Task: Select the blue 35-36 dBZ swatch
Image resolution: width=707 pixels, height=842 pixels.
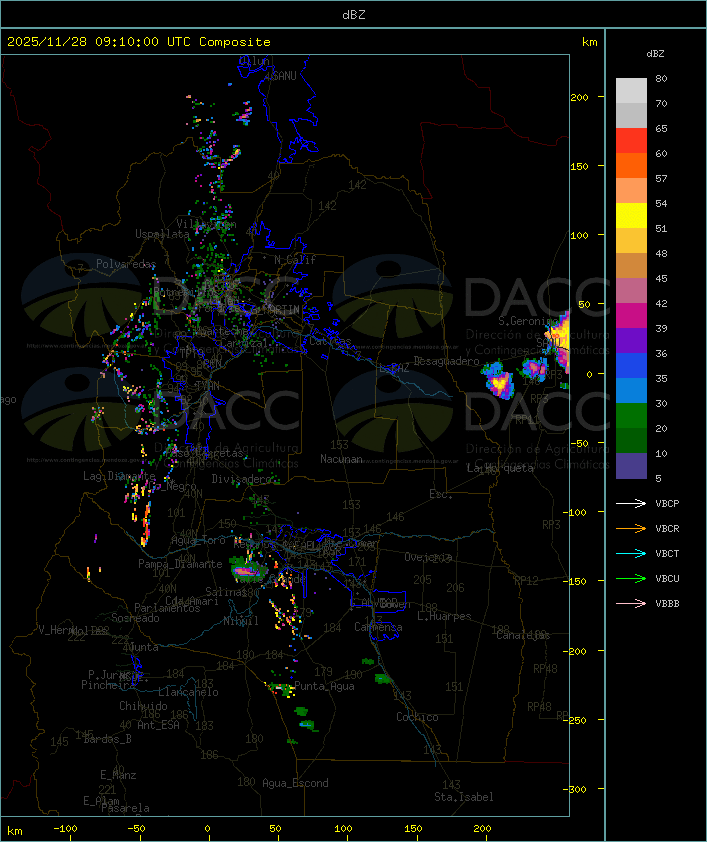Action: pyautogui.click(x=631, y=366)
